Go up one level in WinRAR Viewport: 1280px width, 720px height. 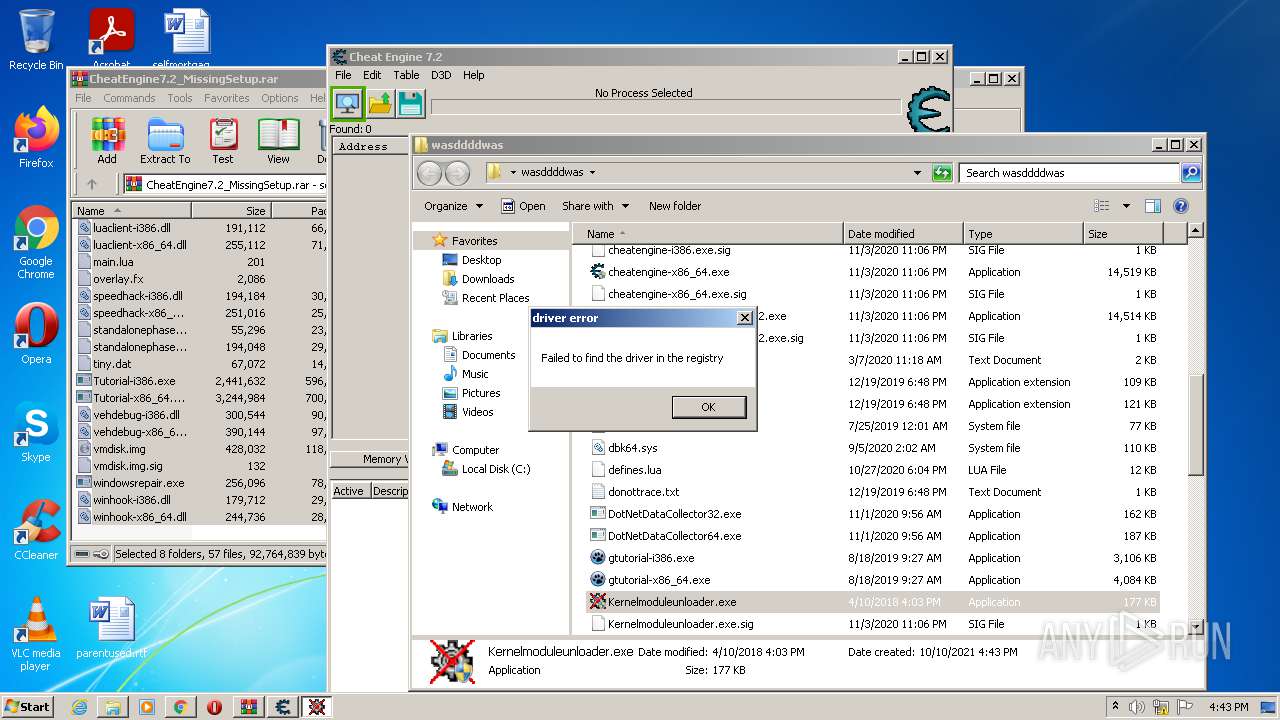(x=92, y=184)
